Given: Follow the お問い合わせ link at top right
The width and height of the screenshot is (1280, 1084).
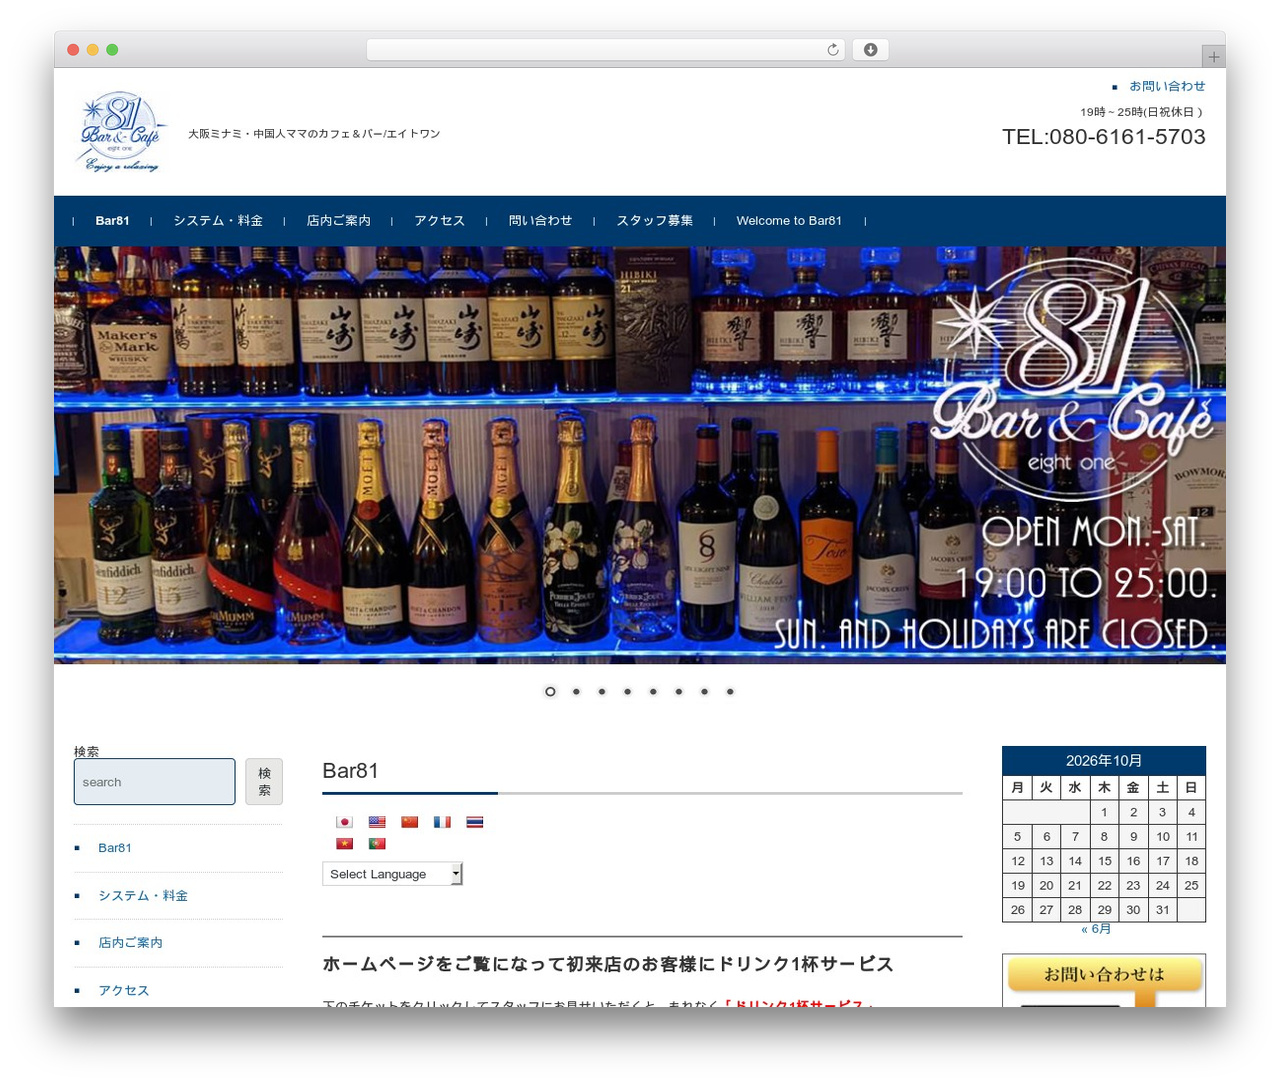Looking at the screenshot, I should click(x=1167, y=86).
